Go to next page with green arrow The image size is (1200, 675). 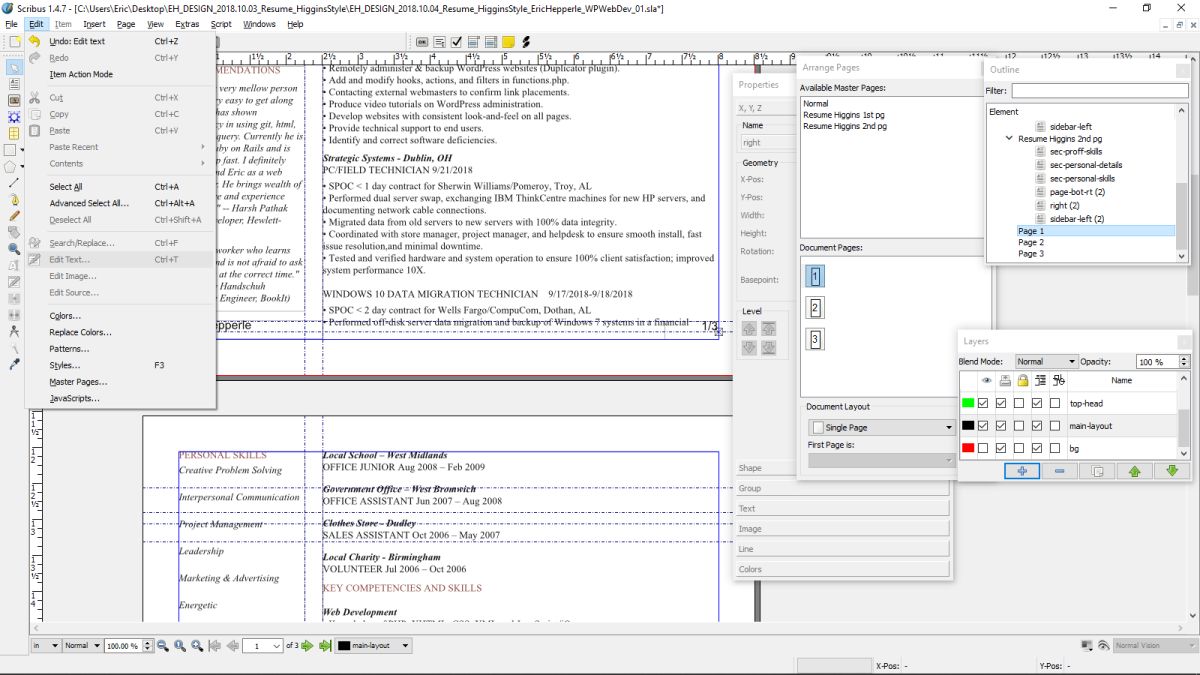[x=308, y=646]
